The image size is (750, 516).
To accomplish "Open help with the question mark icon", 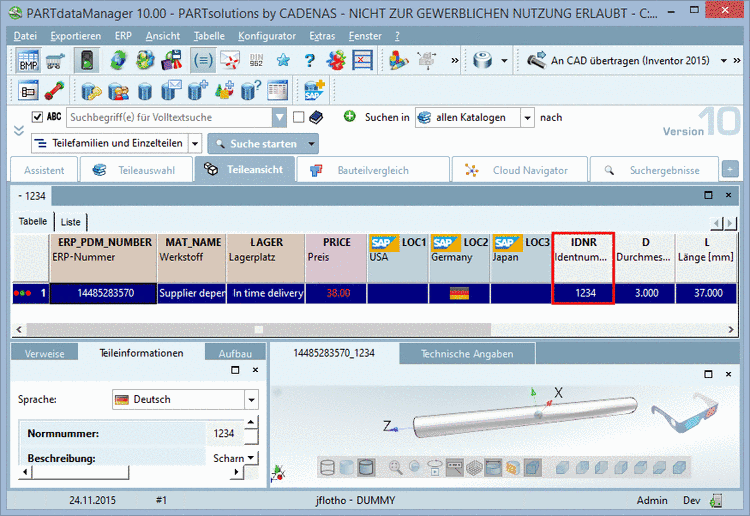I will 310,61.
